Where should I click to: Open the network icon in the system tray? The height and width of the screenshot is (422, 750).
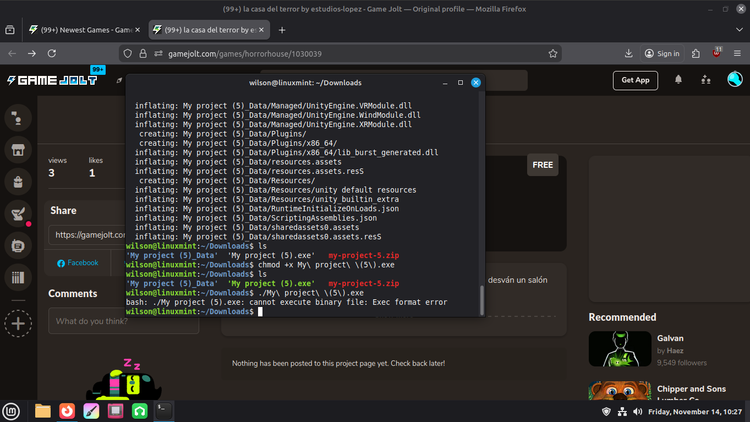622,411
